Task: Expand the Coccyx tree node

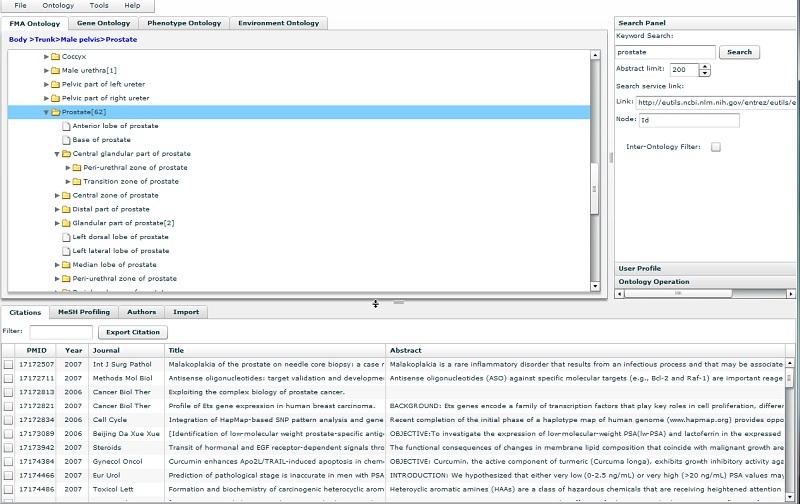Action: pyautogui.click(x=46, y=57)
